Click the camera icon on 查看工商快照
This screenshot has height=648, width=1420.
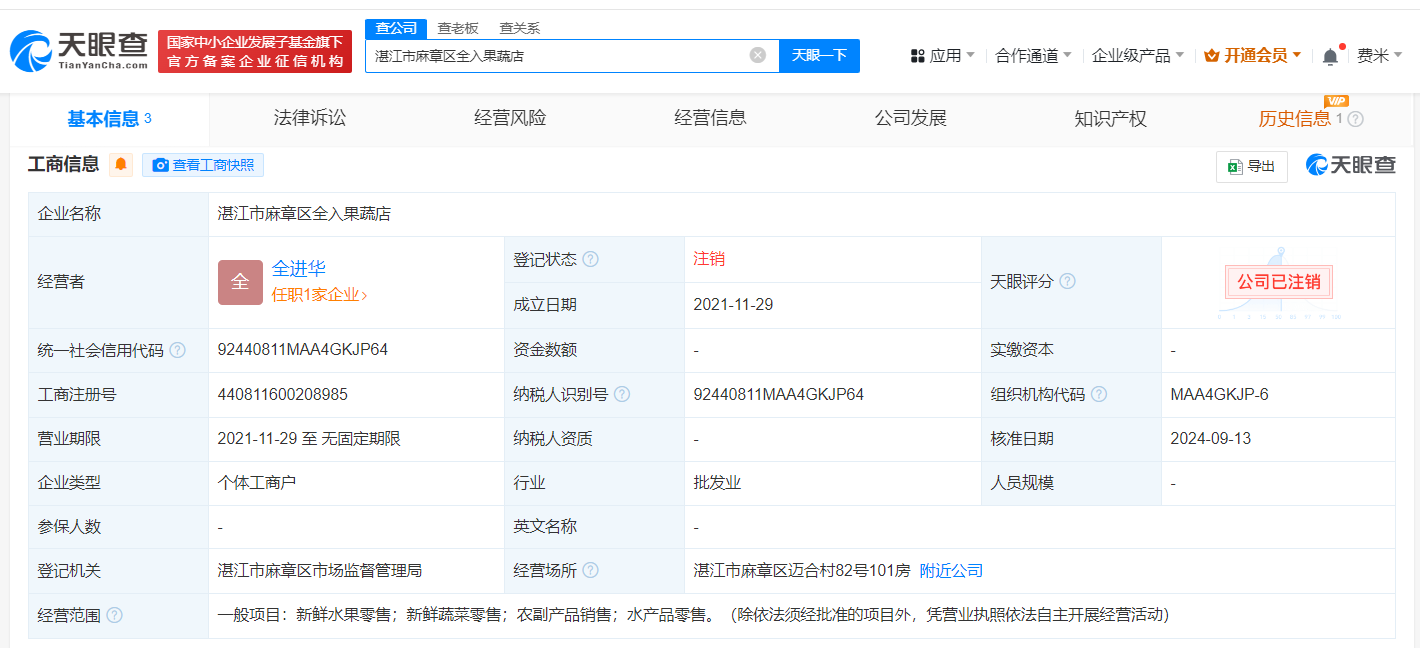point(160,165)
